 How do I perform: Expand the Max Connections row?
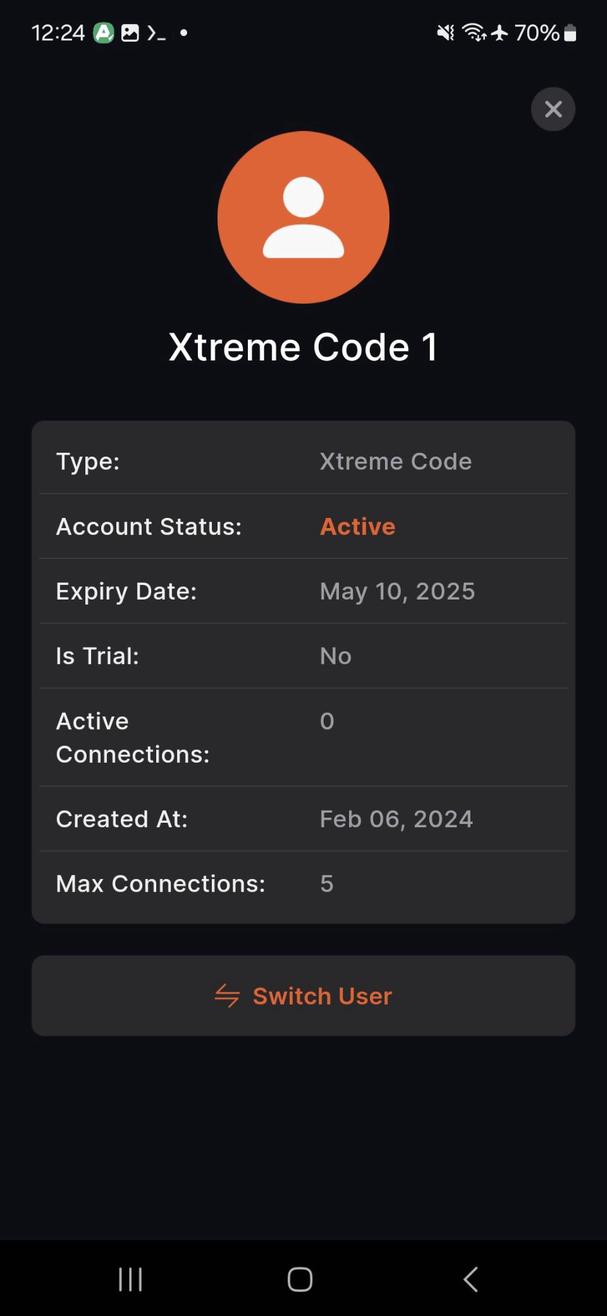click(x=303, y=883)
